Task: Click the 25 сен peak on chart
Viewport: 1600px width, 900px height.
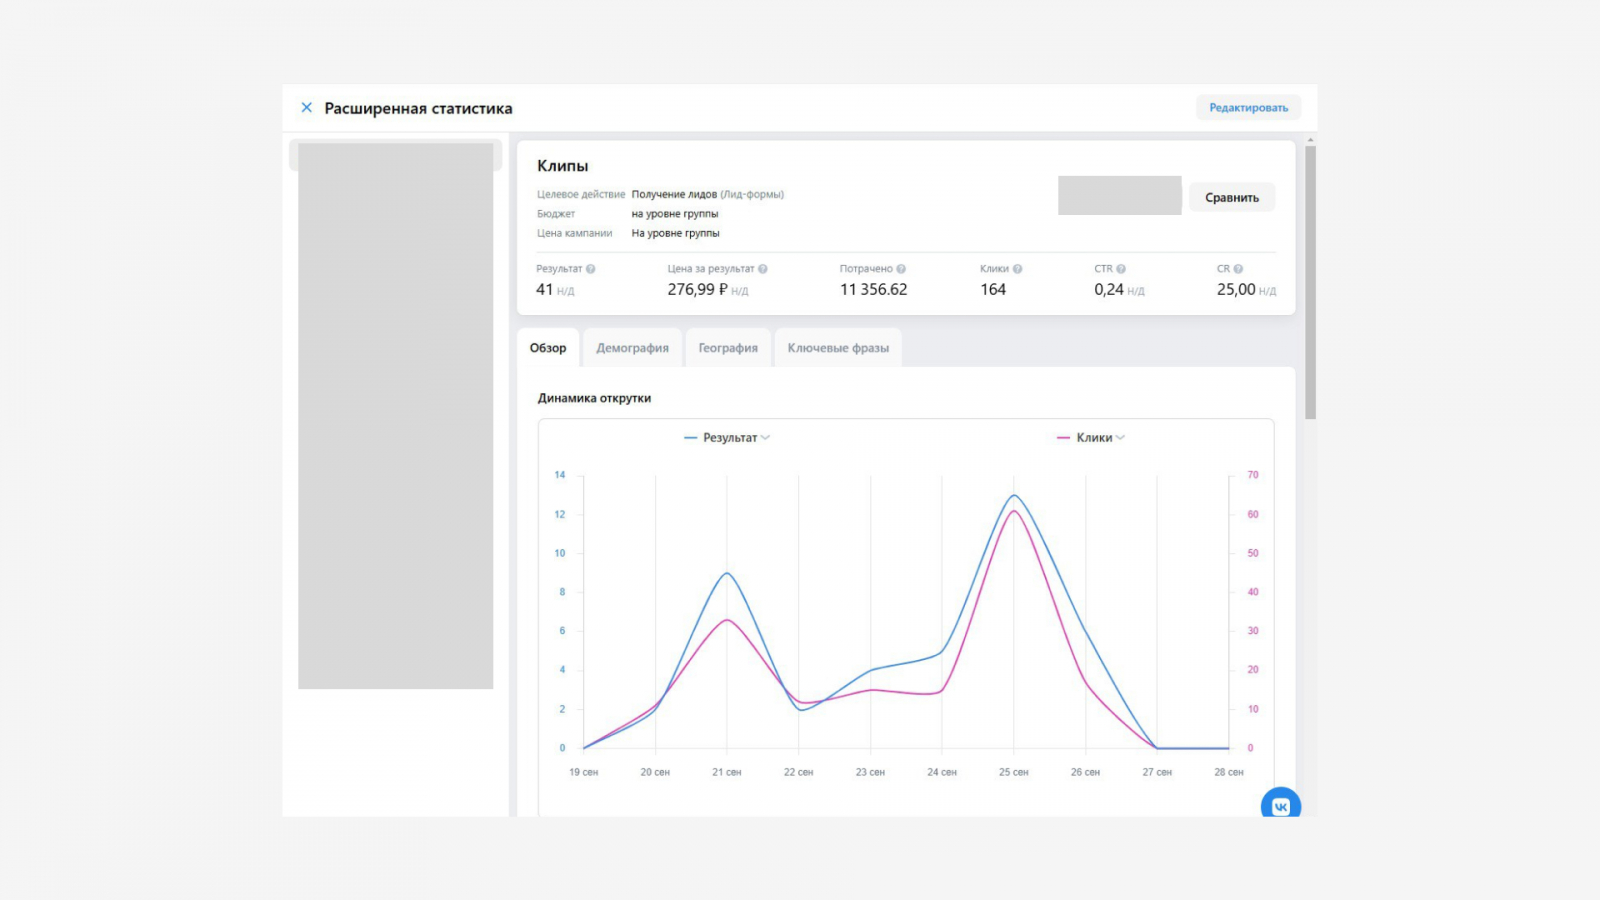Action: (1014, 496)
